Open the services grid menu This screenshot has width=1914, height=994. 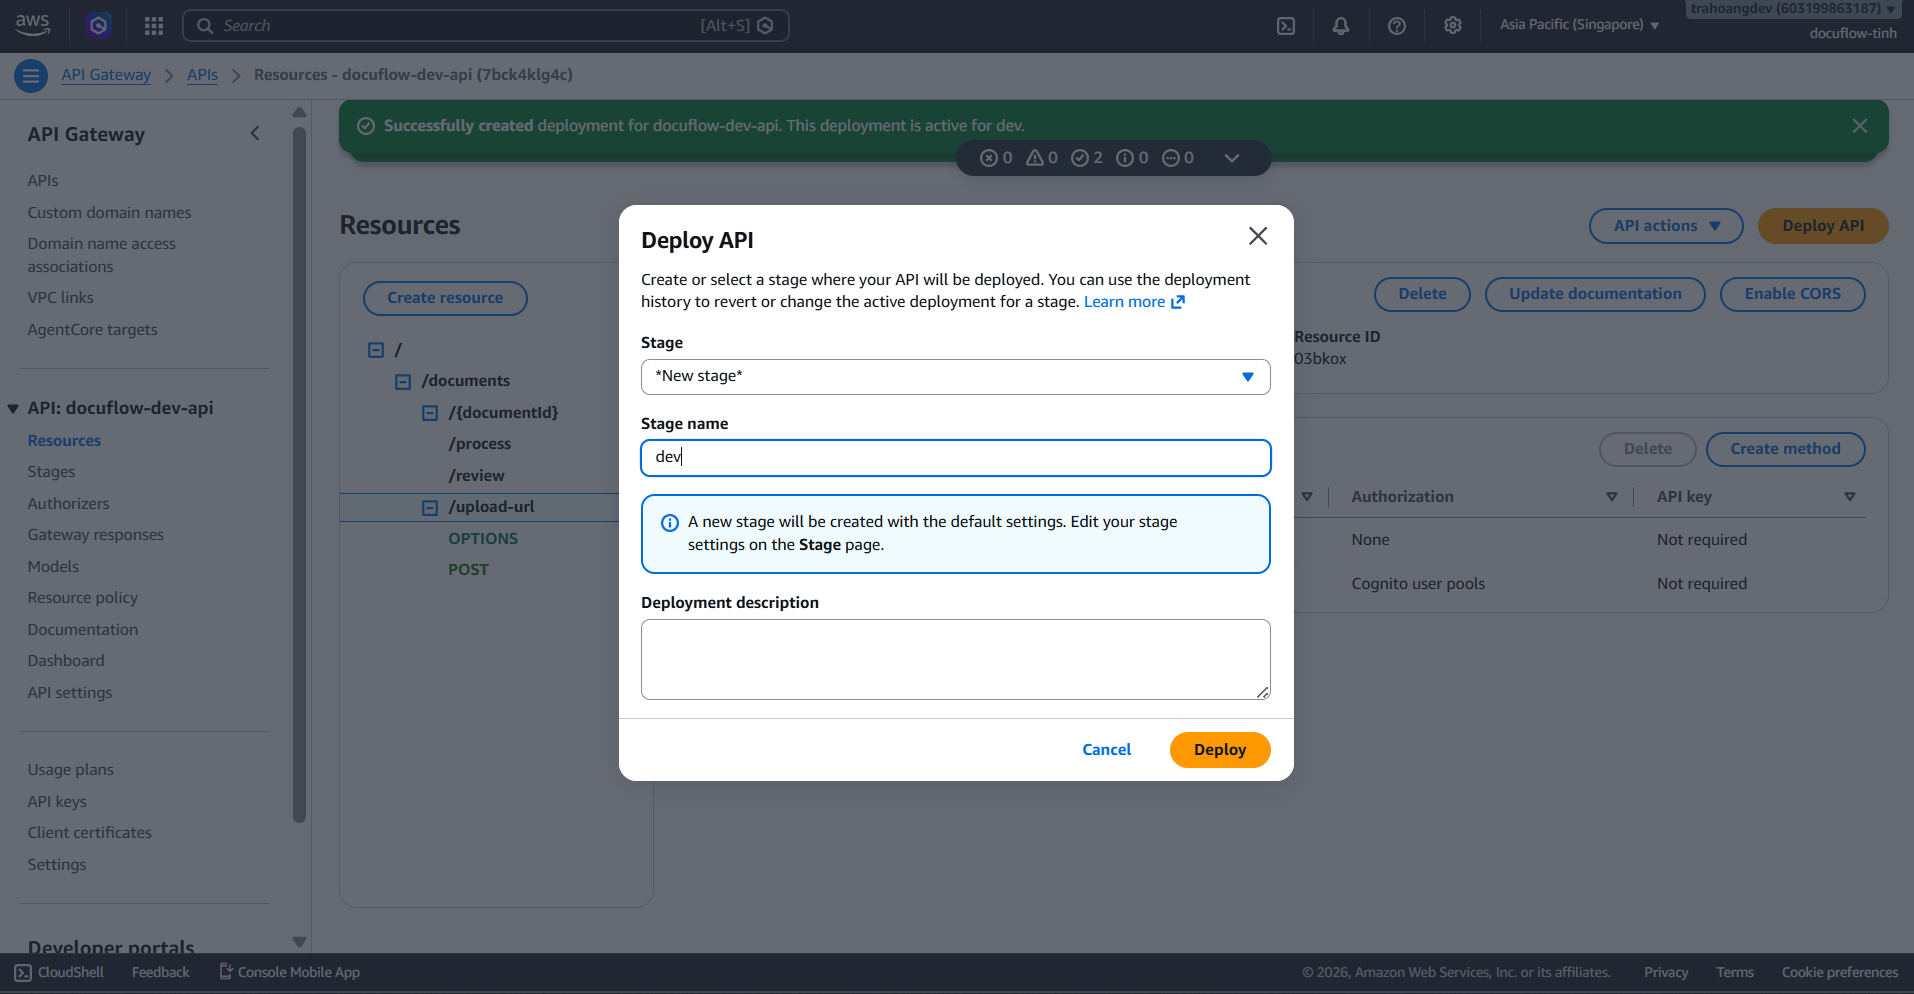pos(153,26)
